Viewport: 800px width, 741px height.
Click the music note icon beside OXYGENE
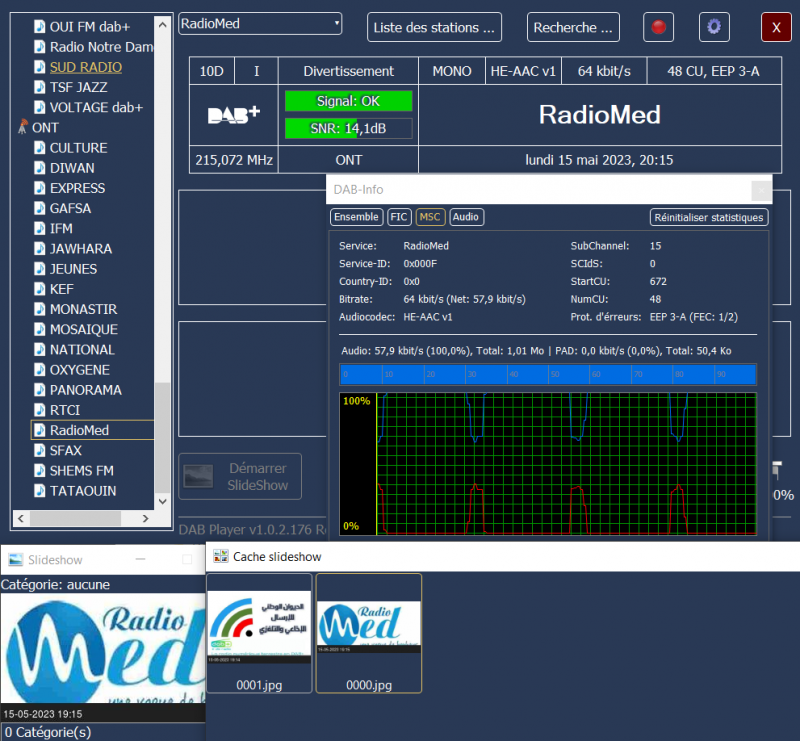click(x=39, y=369)
